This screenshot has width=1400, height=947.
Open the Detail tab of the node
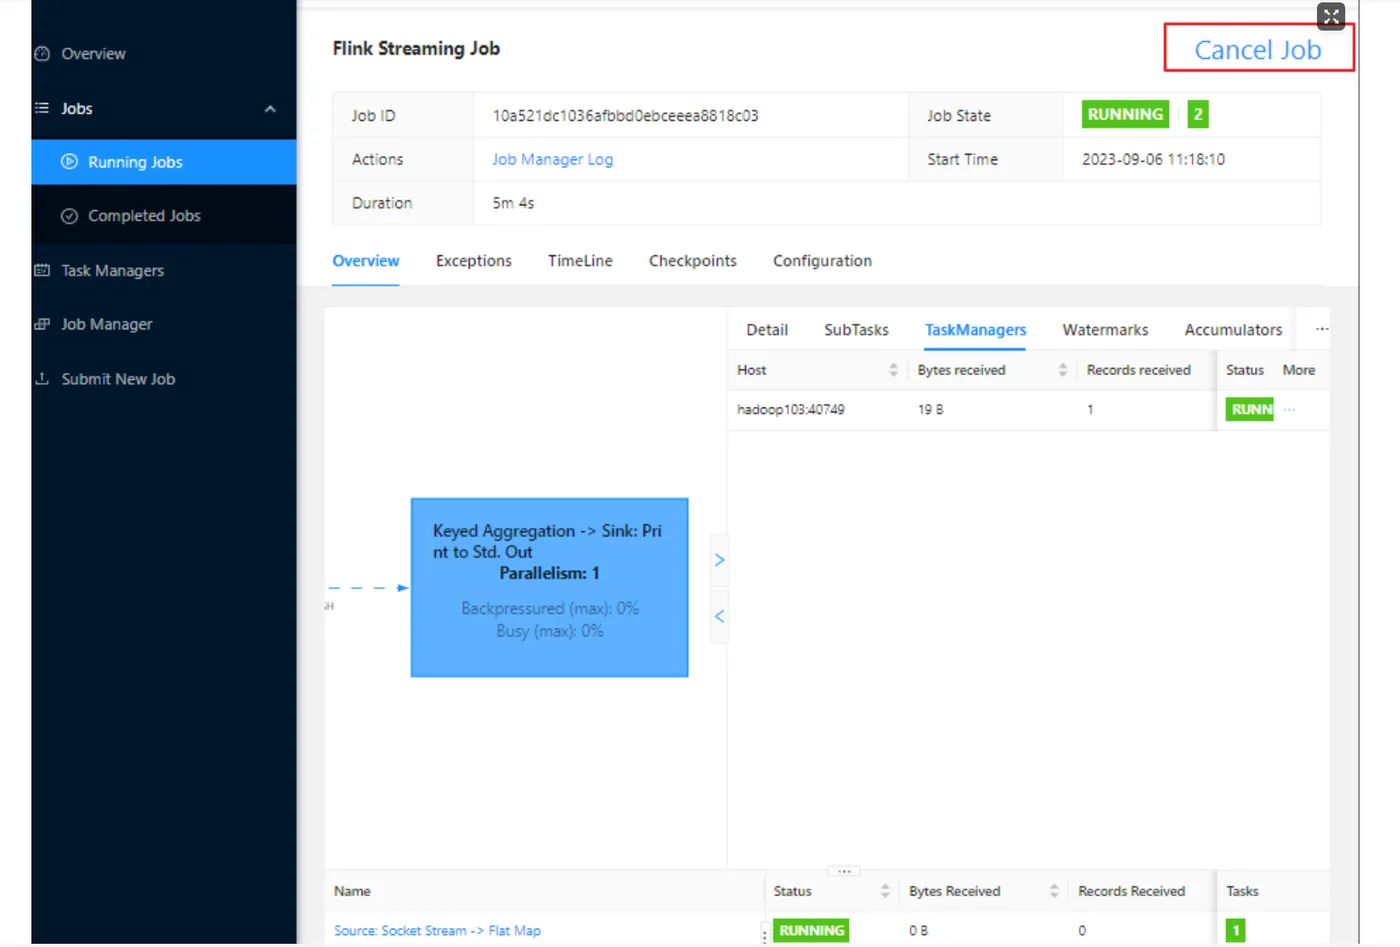pos(767,330)
